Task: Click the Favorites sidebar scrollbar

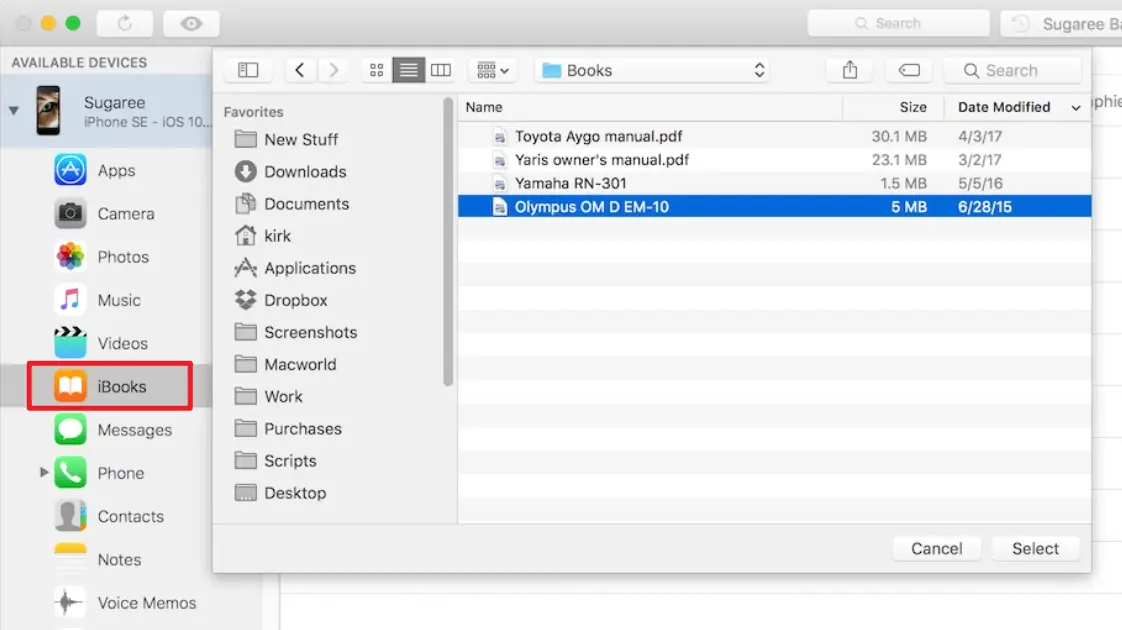Action: (x=448, y=242)
